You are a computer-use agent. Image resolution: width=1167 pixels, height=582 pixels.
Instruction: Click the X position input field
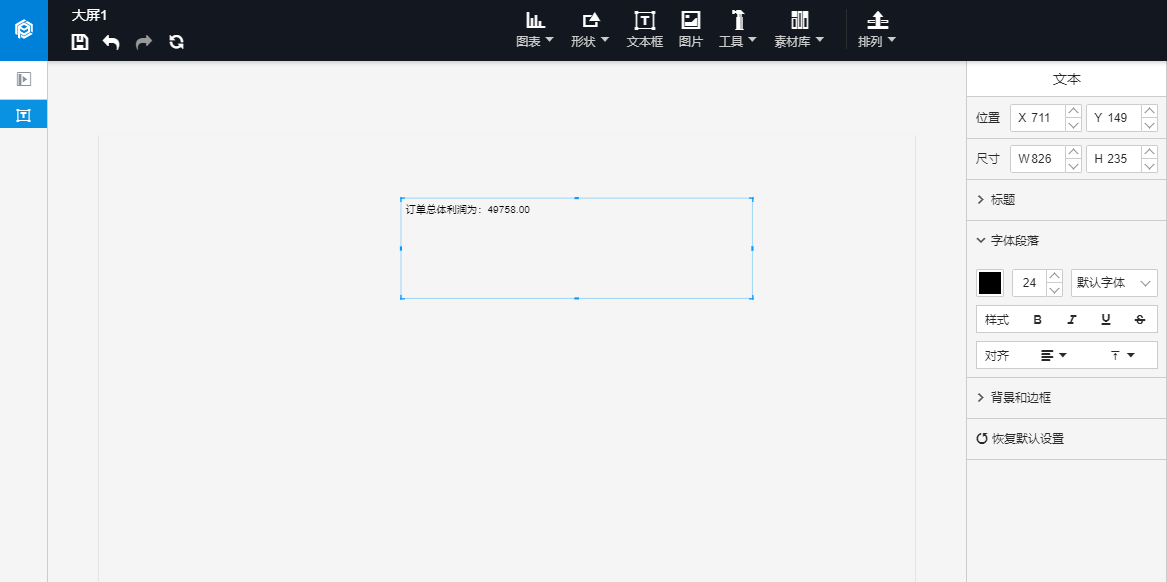pyautogui.click(x=1038, y=118)
